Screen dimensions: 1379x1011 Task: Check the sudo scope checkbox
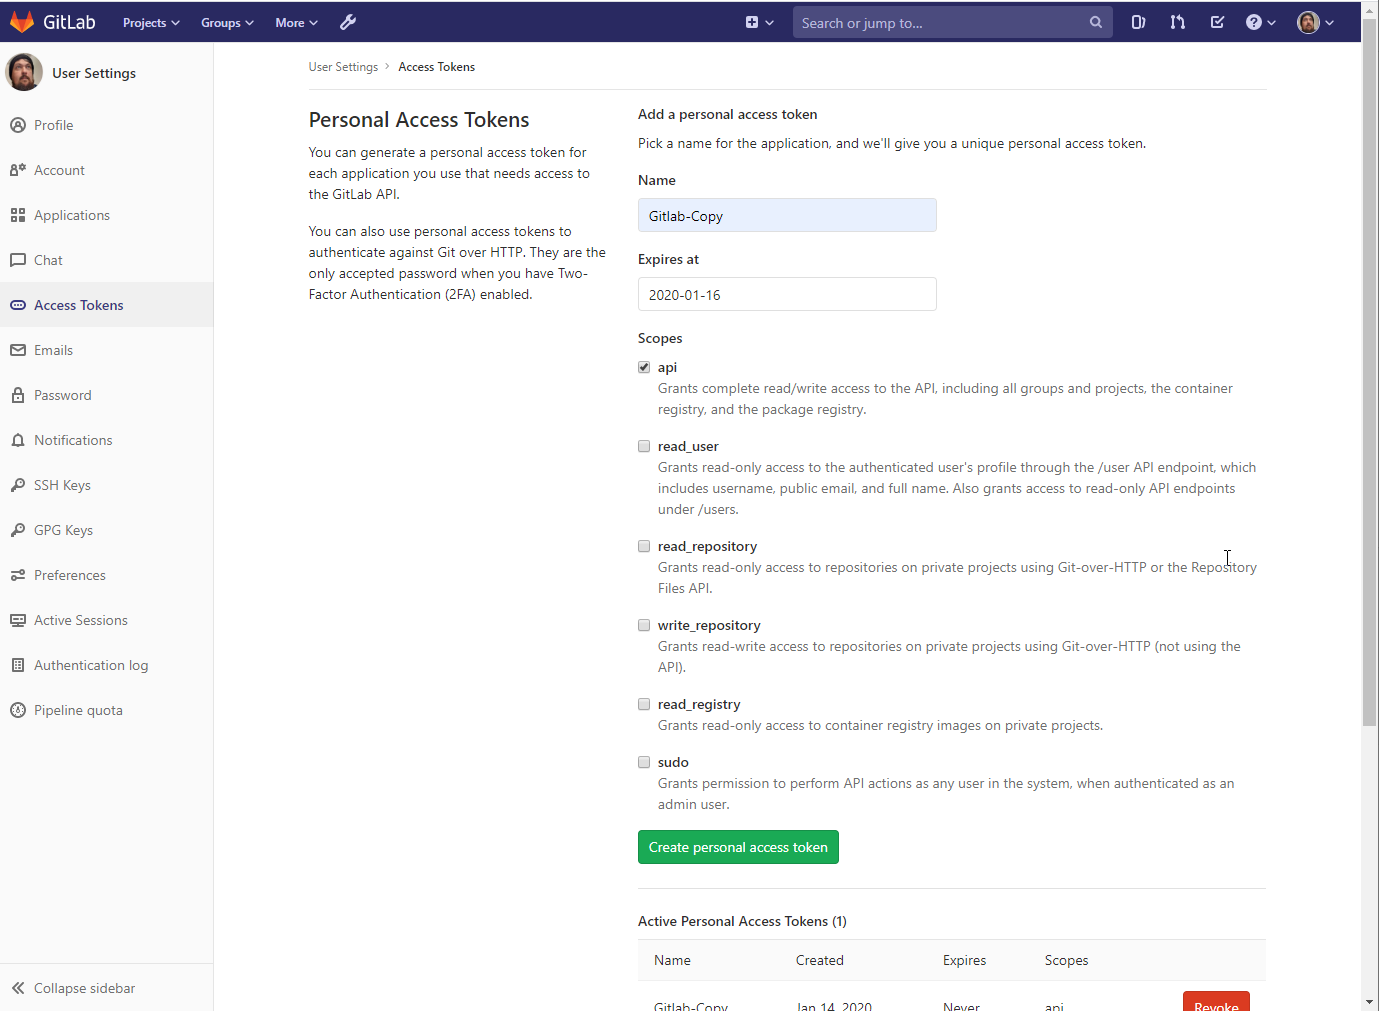[x=644, y=762]
